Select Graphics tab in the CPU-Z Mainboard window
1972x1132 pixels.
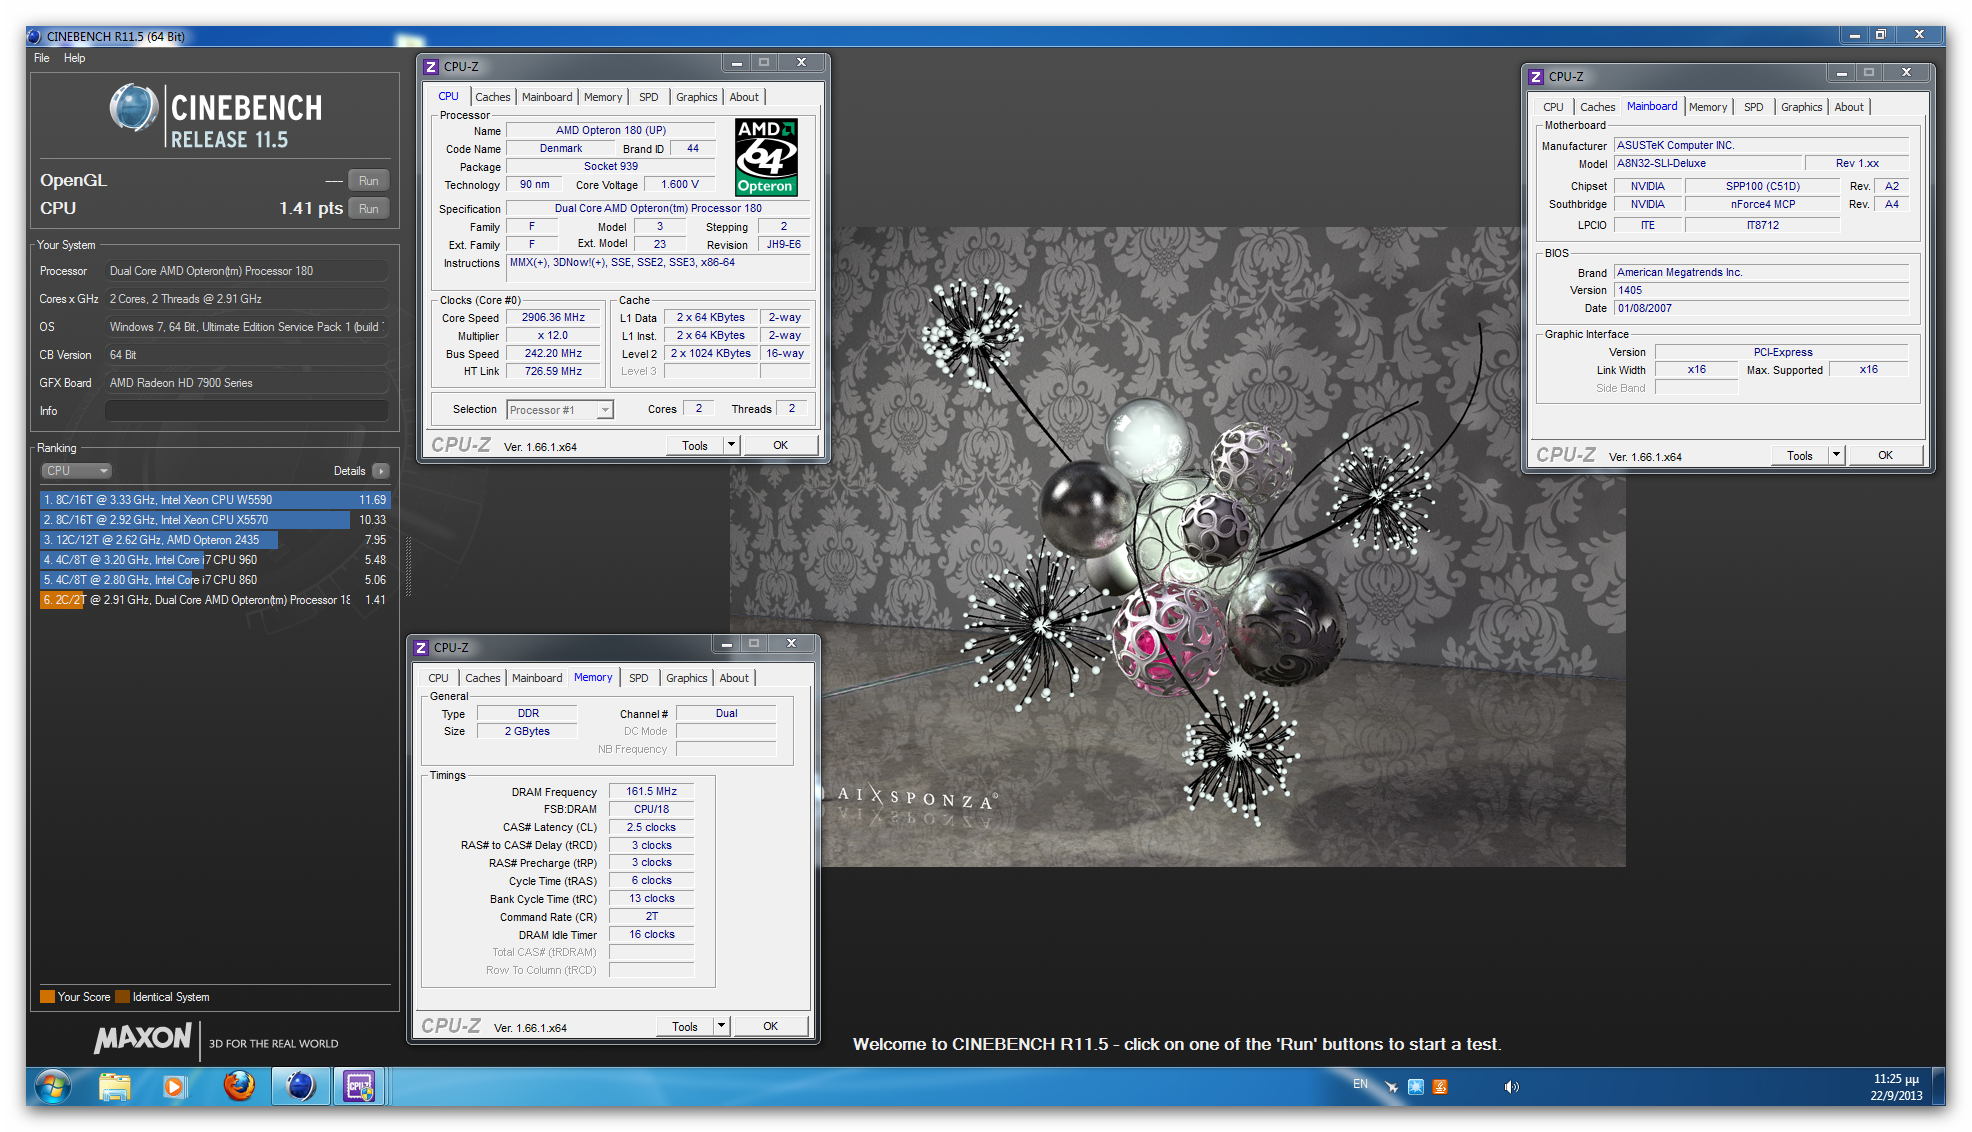click(1802, 107)
